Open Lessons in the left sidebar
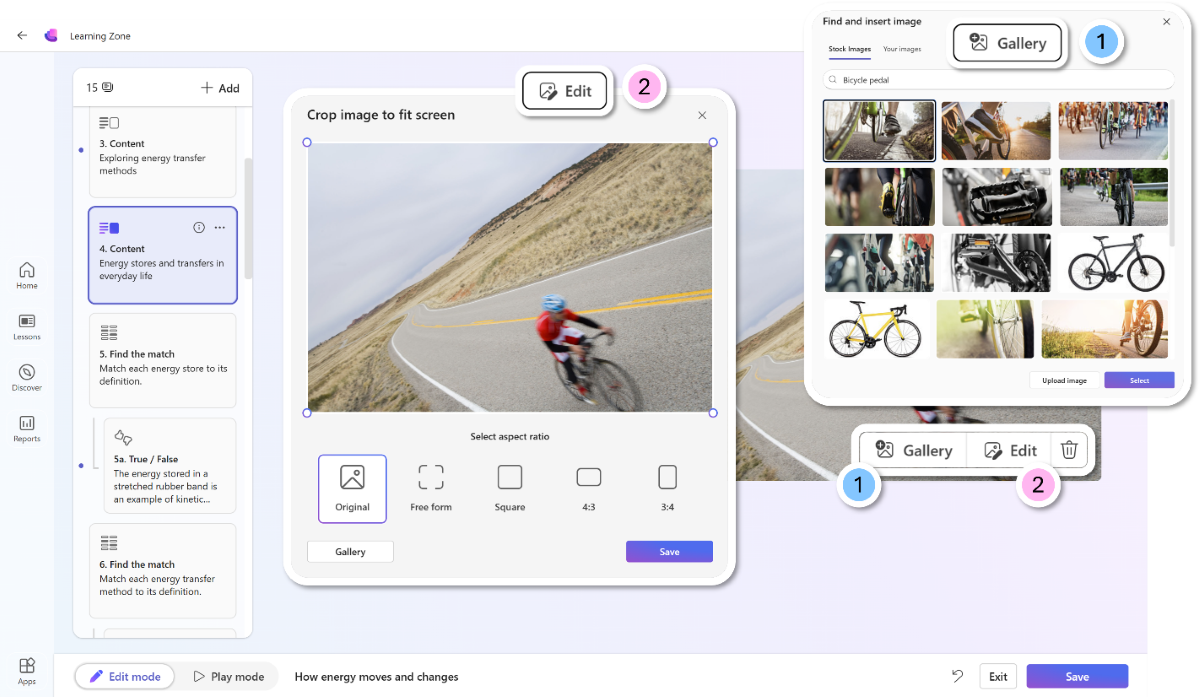This screenshot has height=697, width=1200. coord(27,326)
